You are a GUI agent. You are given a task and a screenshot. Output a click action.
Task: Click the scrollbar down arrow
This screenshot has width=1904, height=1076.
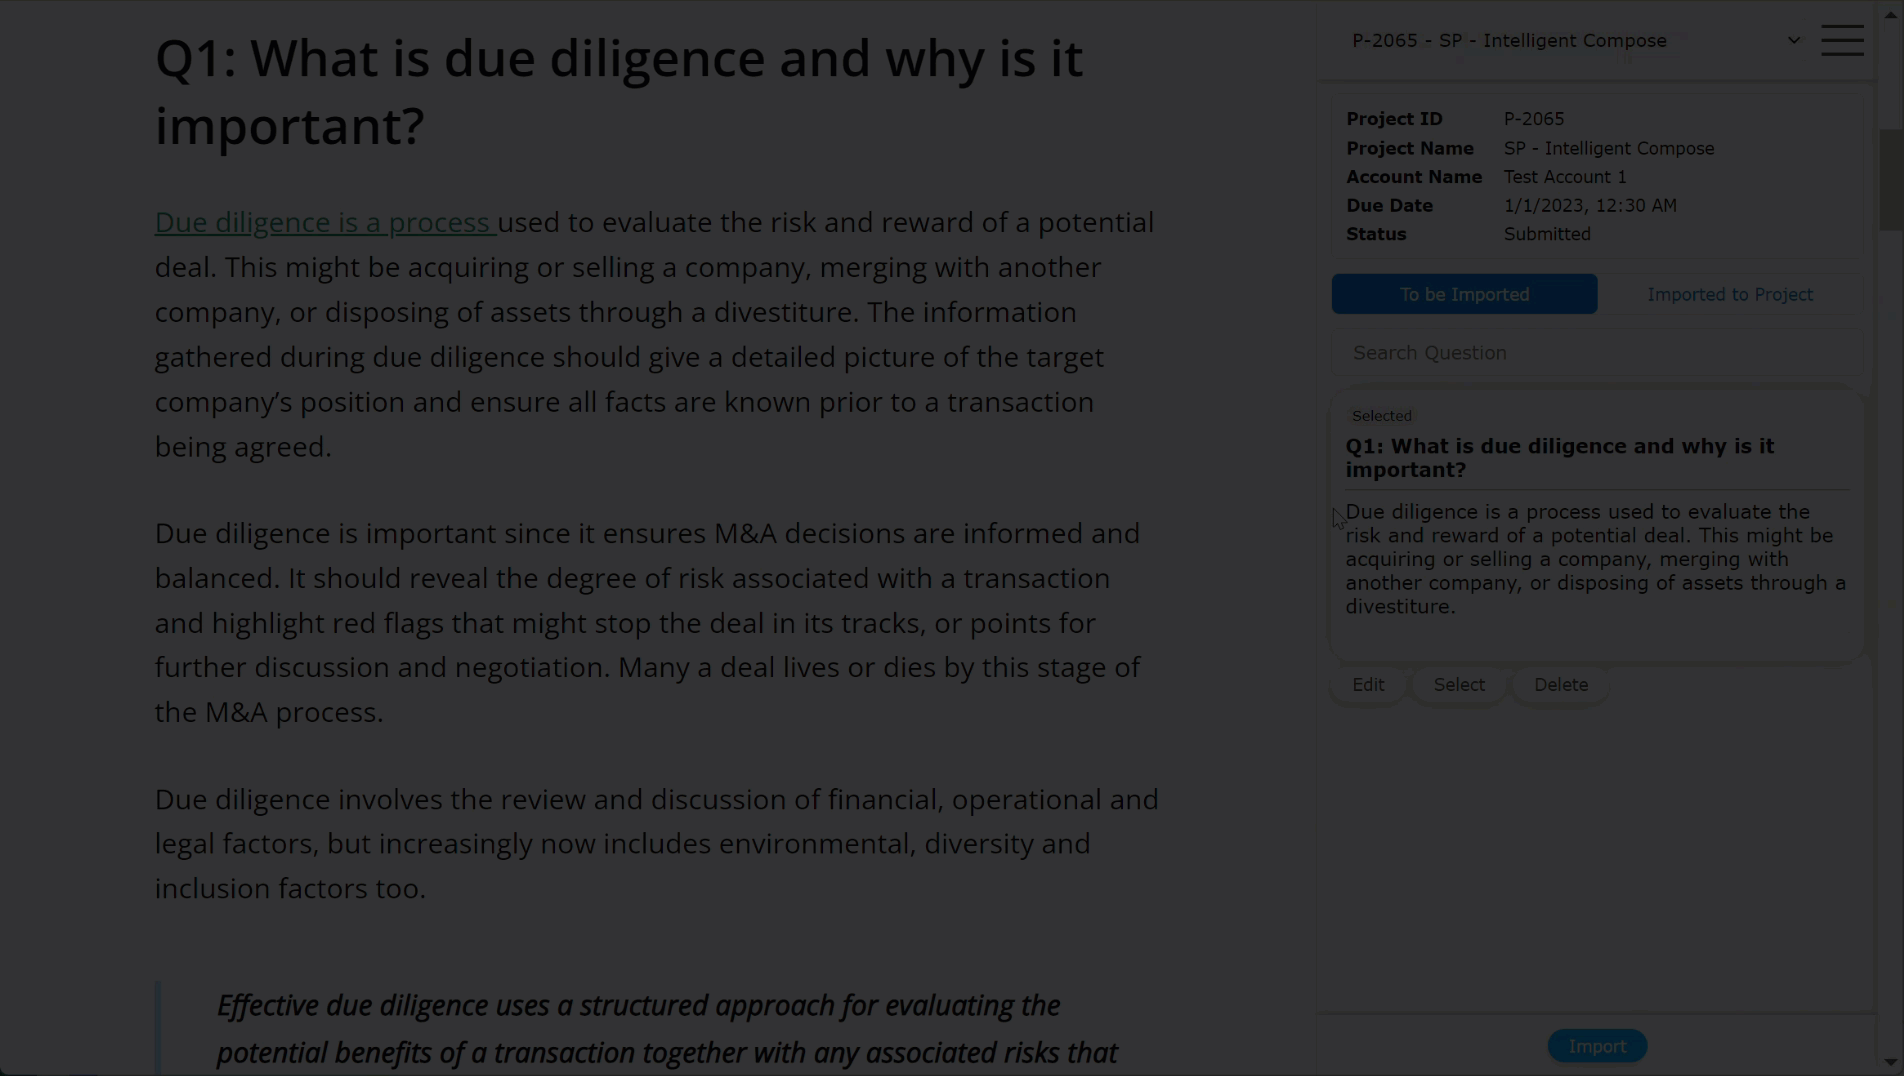point(1890,1062)
